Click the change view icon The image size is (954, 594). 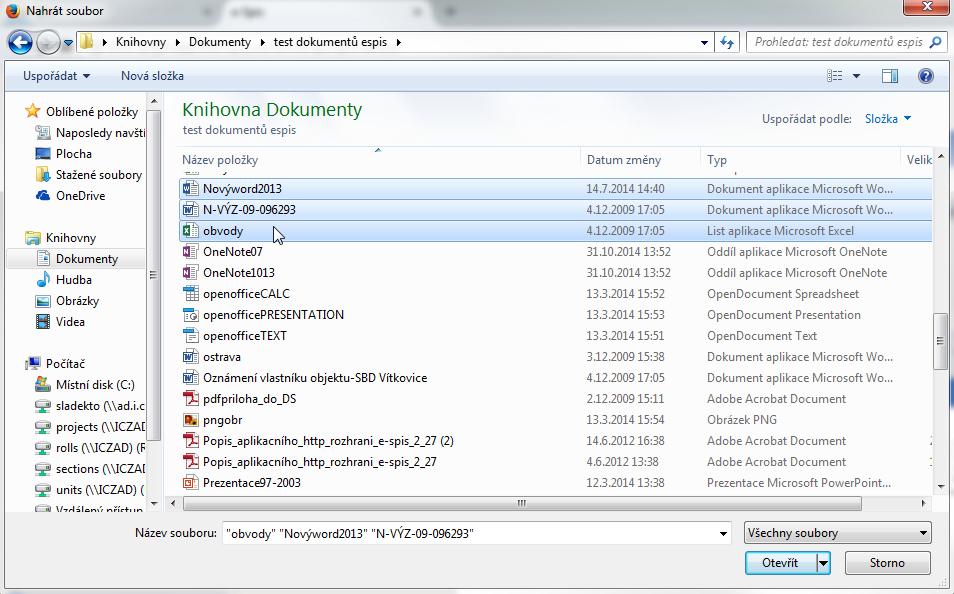click(835, 75)
